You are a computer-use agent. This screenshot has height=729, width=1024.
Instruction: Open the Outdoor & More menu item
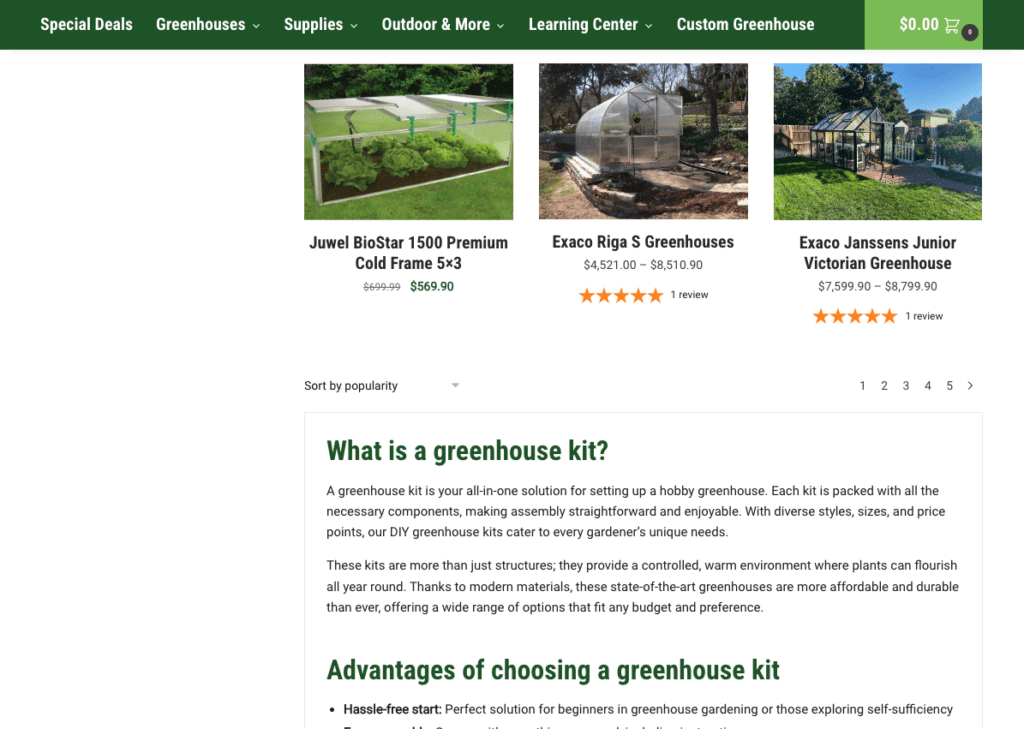pos(436,24)
